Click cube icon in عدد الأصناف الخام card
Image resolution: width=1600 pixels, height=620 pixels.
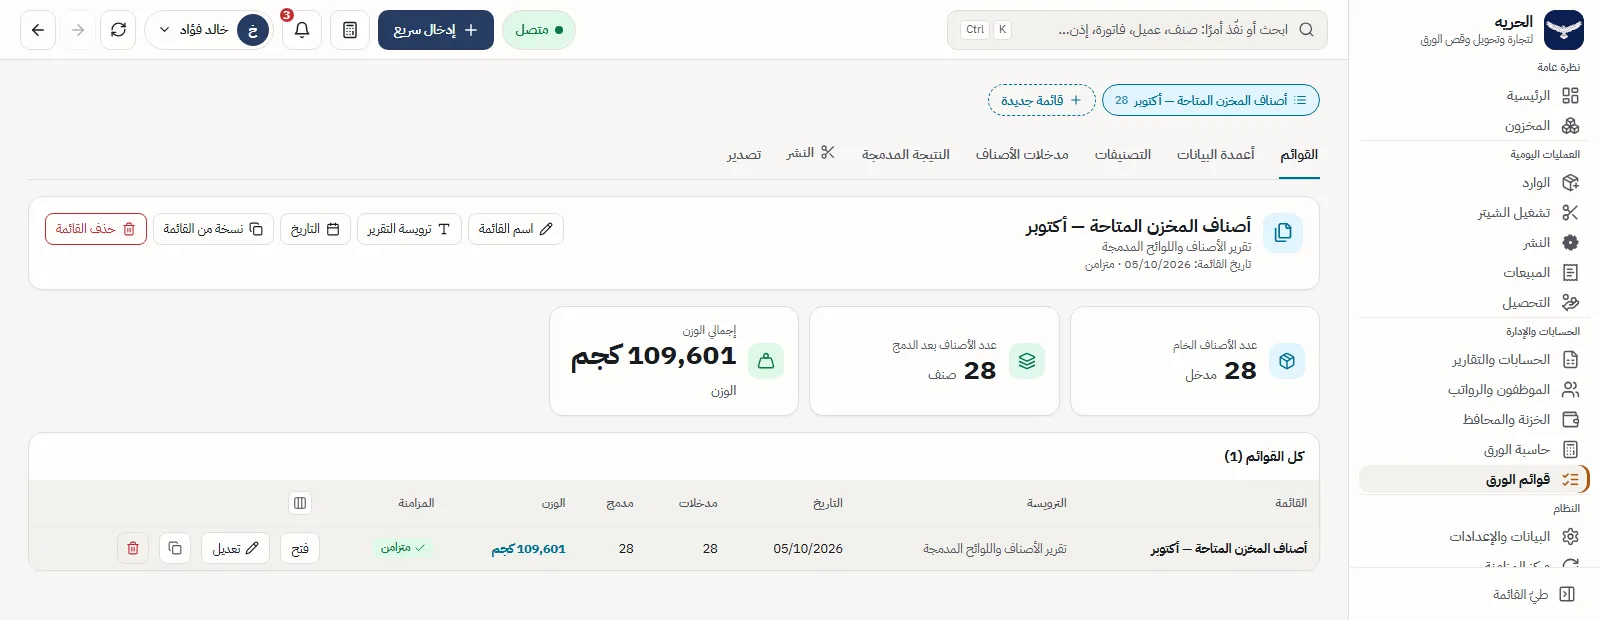pos(1287,361)
